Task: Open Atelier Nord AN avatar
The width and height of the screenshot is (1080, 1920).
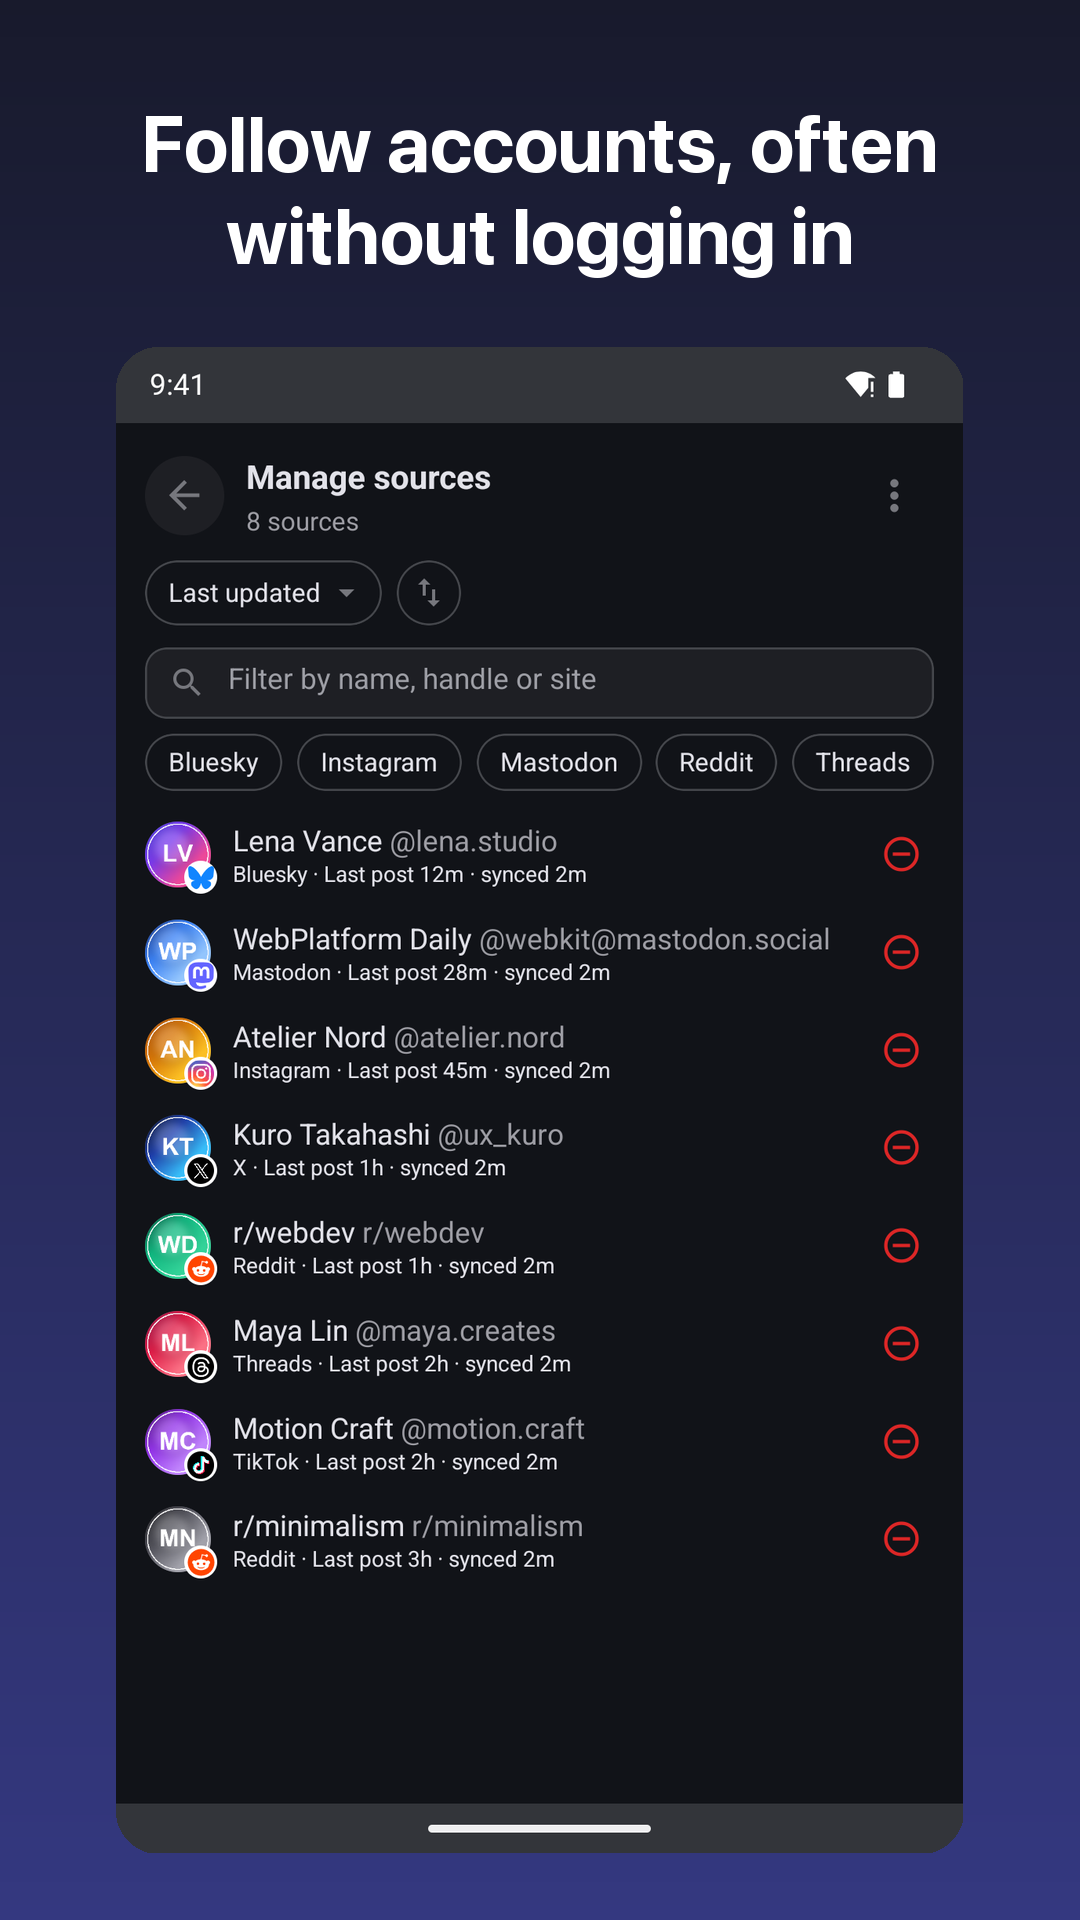Action: point(179,1051)
